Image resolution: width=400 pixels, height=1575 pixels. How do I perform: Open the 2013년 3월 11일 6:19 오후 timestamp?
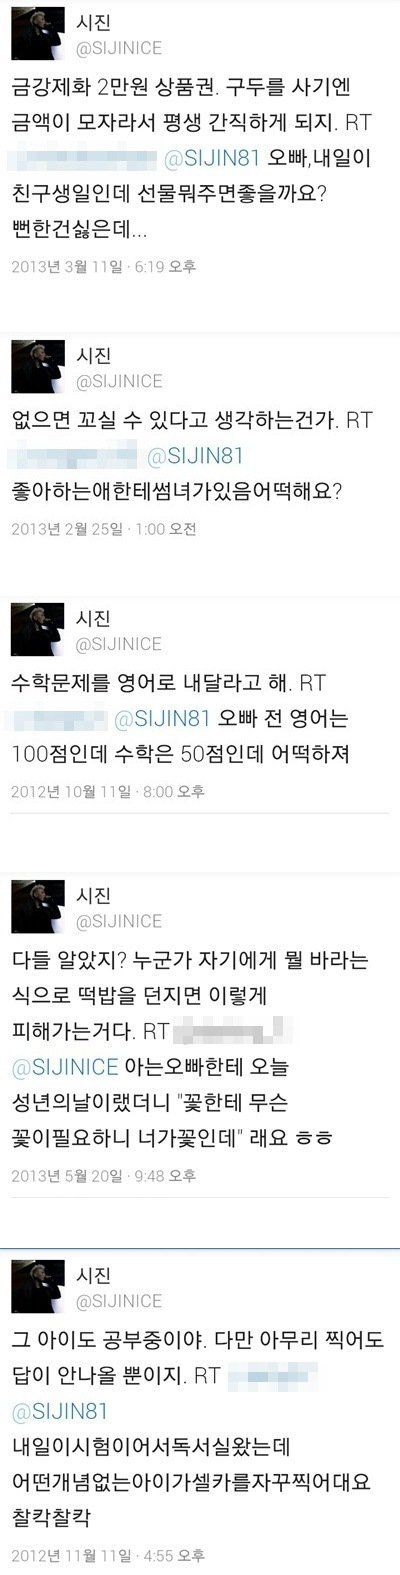point(103,267)
